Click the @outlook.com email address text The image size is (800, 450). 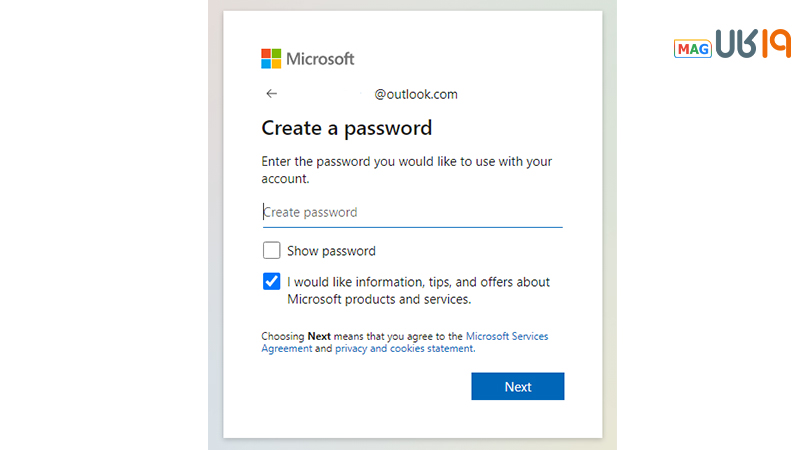[x=416, y=94]
